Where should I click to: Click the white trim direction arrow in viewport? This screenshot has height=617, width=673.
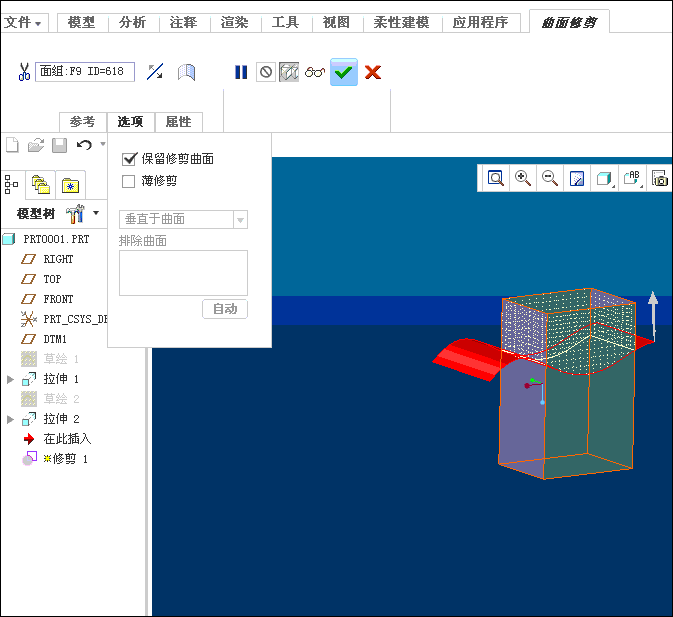coord(653,317)
